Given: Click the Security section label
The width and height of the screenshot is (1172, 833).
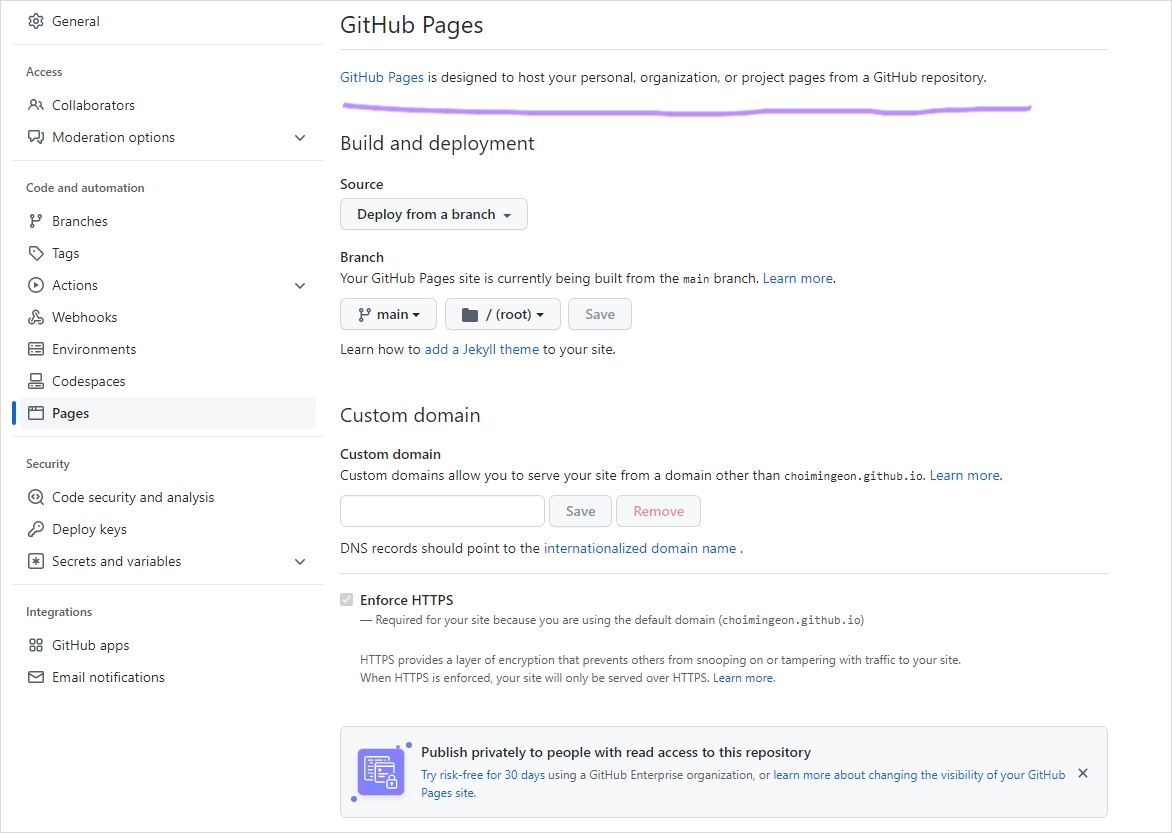Looking at the screenshot, I should tap(48, 464).
